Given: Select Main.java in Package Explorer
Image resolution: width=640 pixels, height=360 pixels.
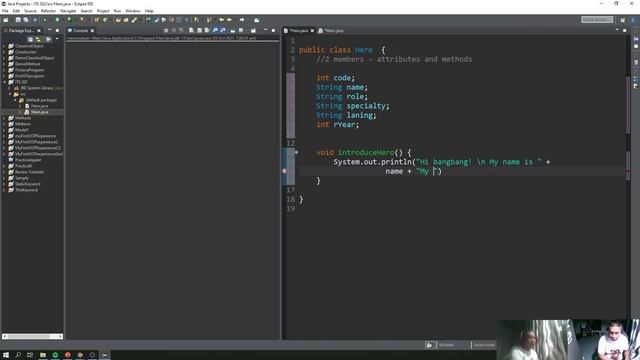Looking at the screenshot, I should pos(40,112).
